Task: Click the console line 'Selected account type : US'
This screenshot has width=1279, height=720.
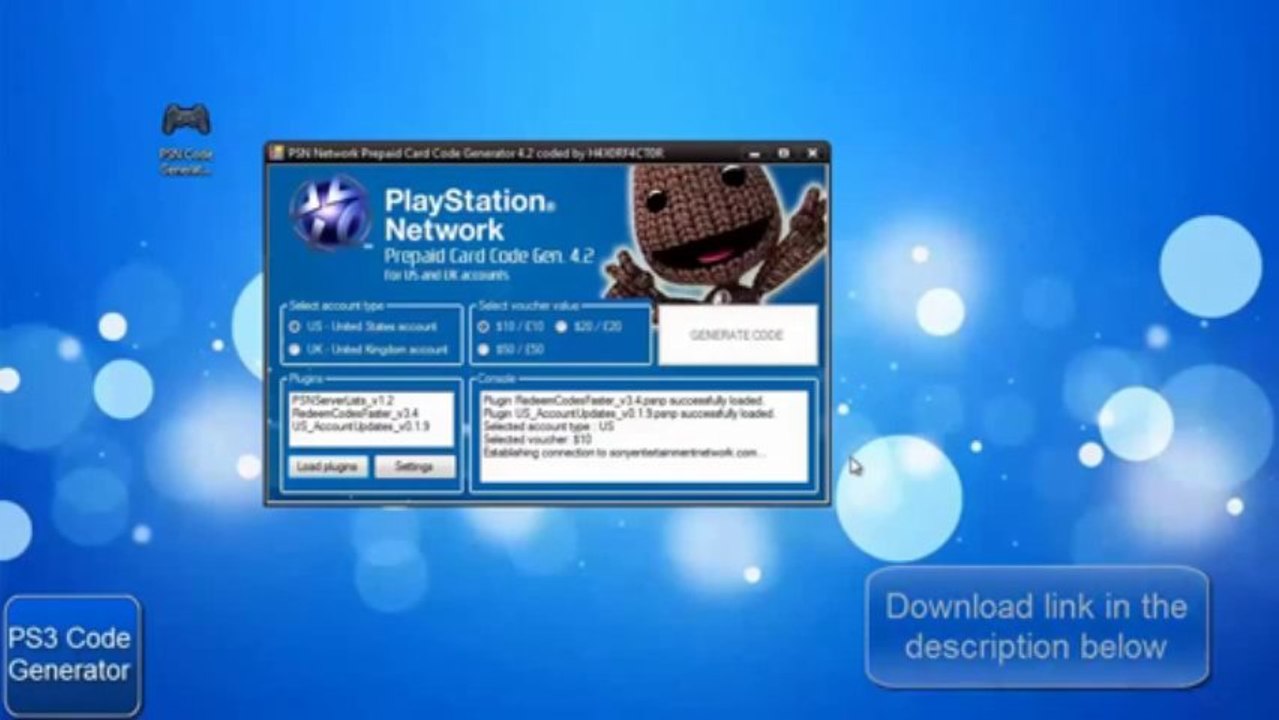Action: coord(548,426)
